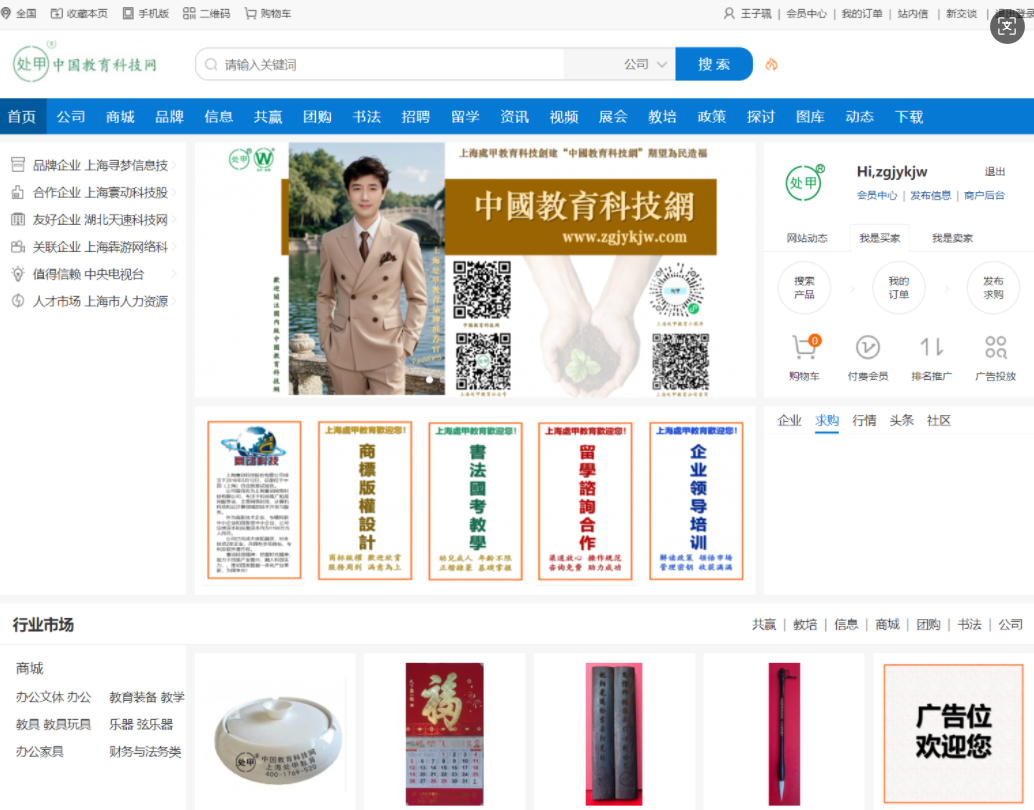Screen dimensions: 1034x810
Task: Select the 行情 tab in right panel
Action: [864, 420]
